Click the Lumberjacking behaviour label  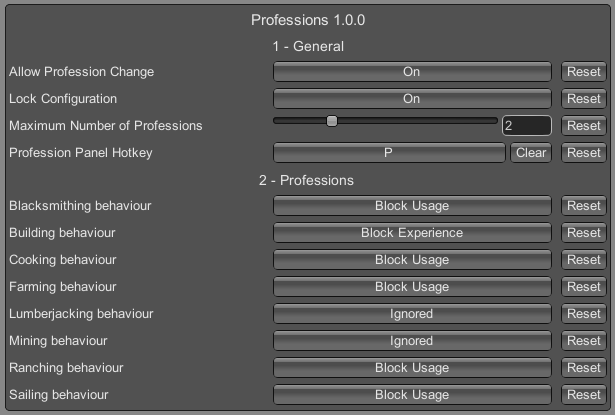point(81,314)
